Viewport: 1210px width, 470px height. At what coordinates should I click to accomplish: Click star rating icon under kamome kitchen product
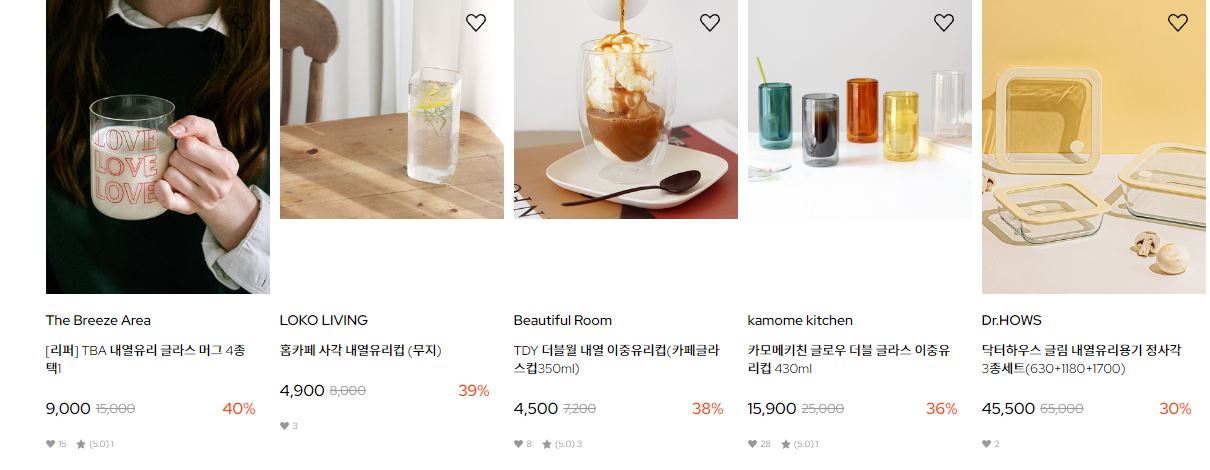click(x=786, y=444)
